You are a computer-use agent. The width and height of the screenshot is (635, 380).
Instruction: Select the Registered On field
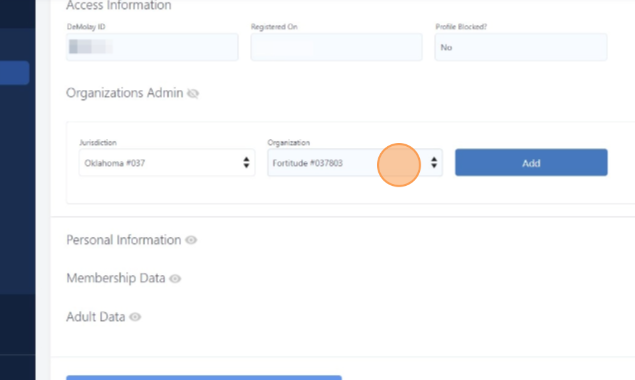point(337,47)
